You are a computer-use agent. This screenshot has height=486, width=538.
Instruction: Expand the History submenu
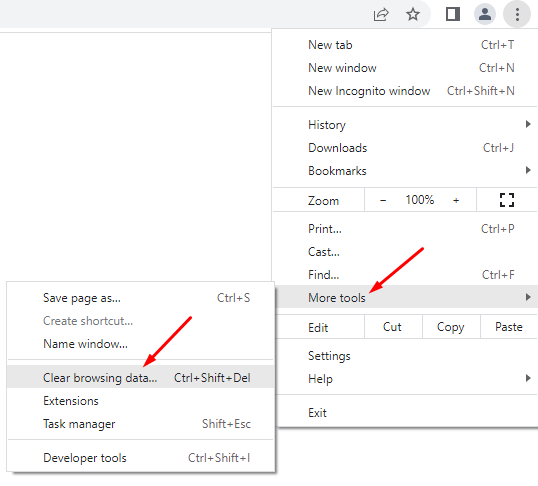coord(405,125)
